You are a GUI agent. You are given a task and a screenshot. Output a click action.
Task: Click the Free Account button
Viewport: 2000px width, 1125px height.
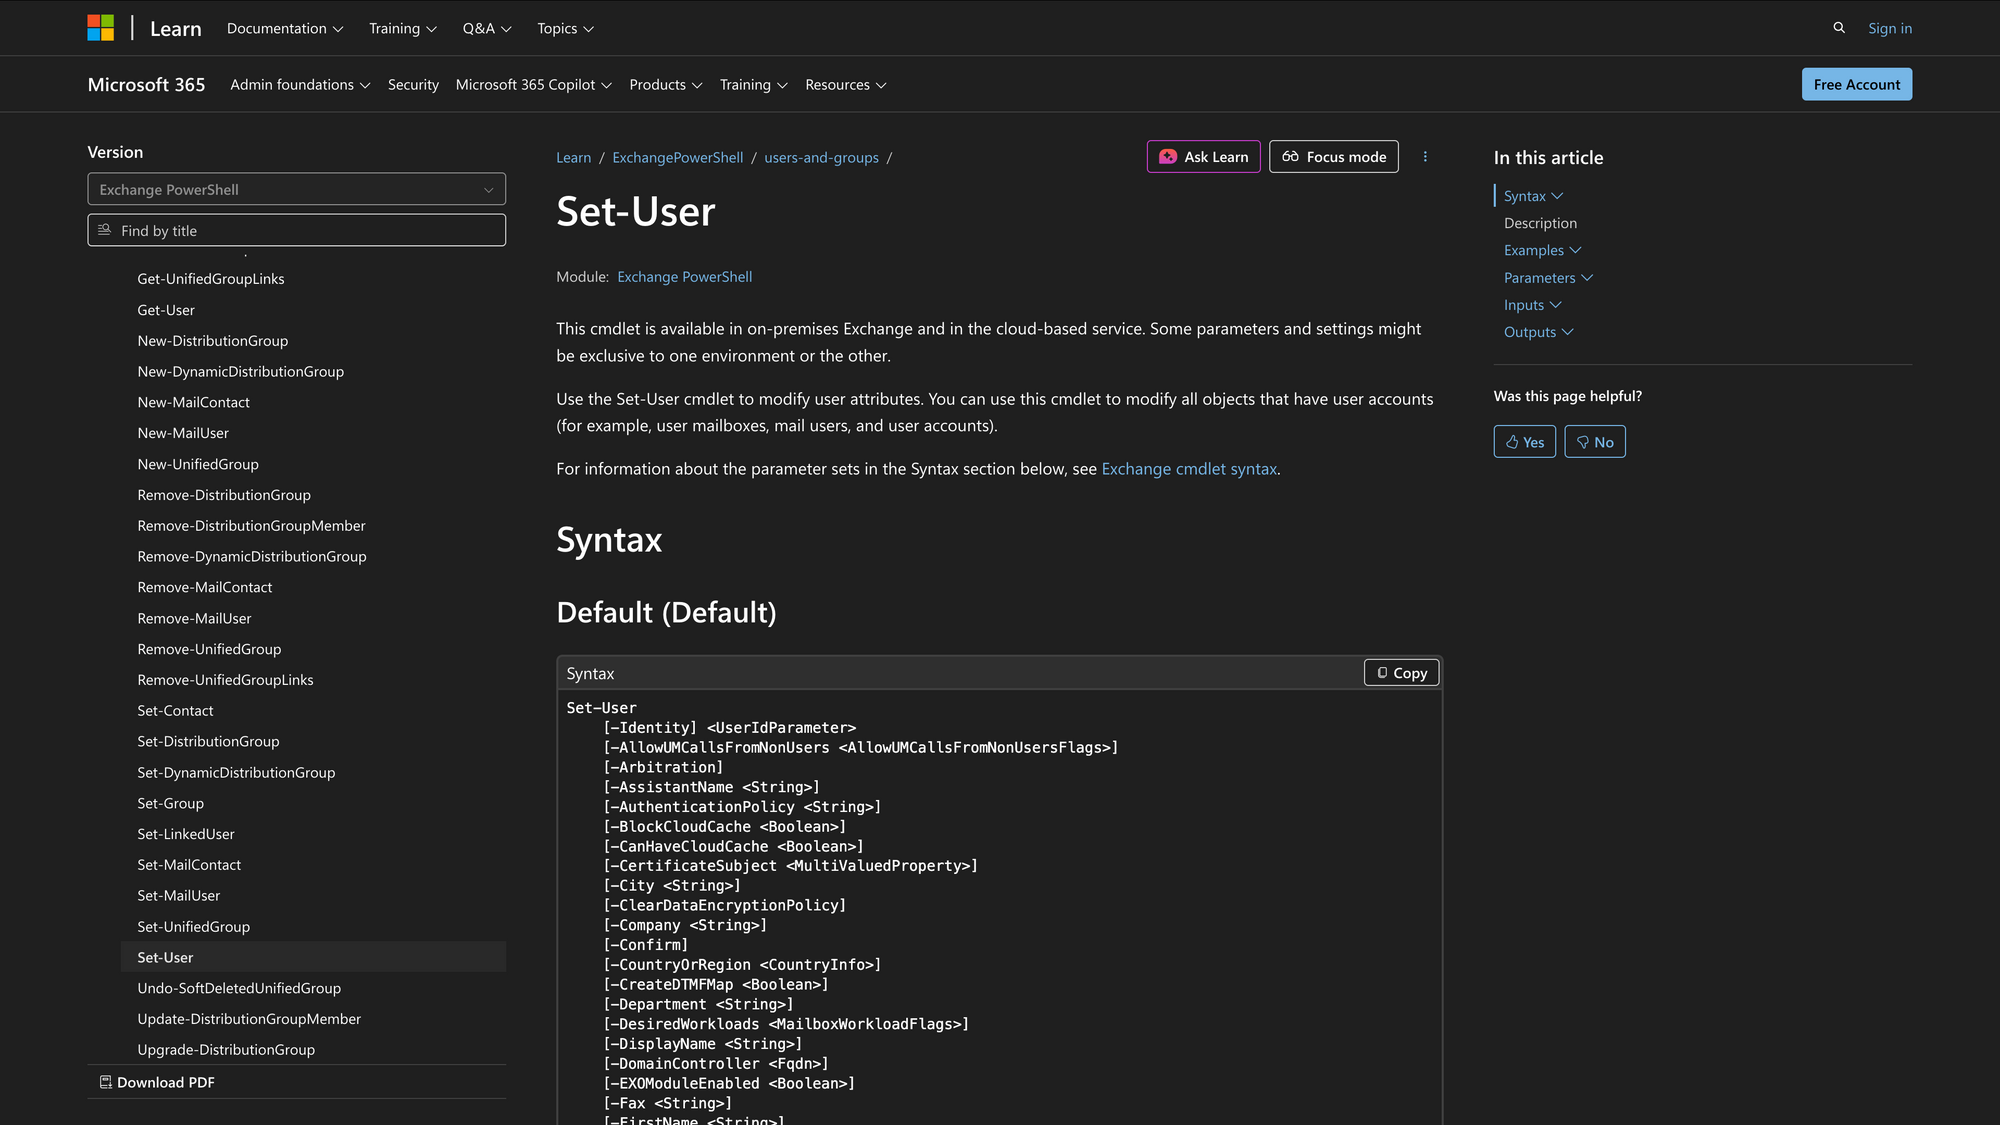[1856, 84]
